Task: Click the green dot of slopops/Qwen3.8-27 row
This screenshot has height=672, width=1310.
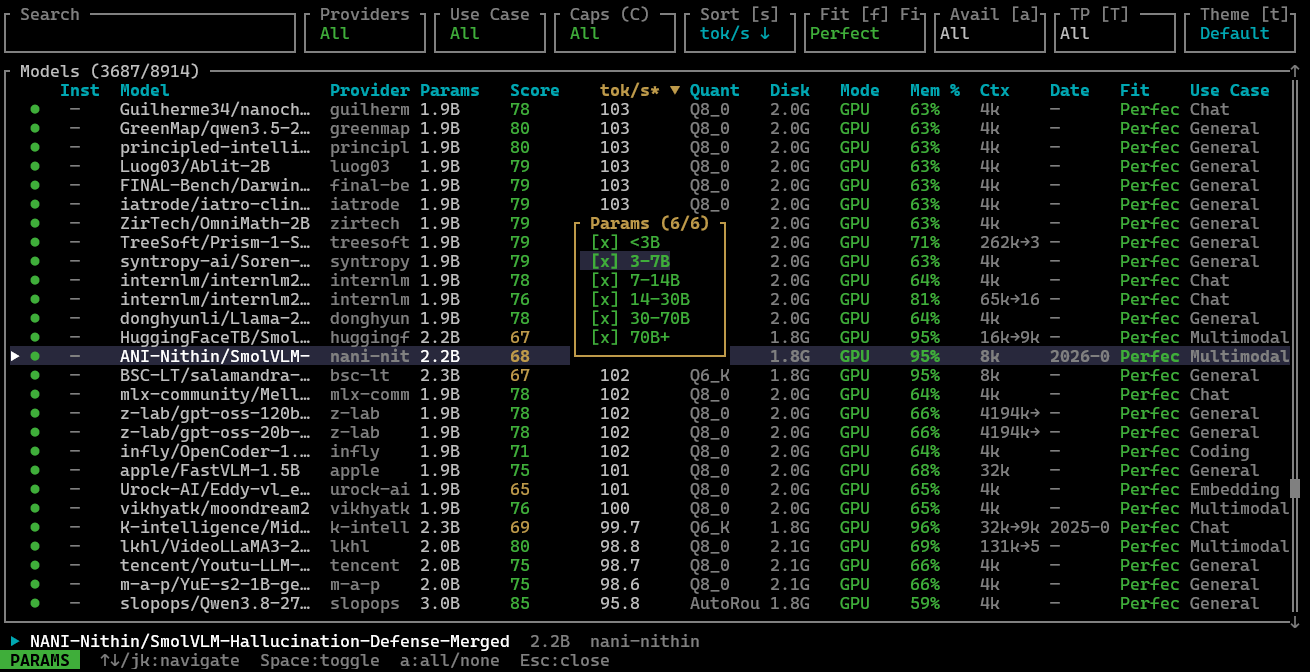Action: [35, 604]
